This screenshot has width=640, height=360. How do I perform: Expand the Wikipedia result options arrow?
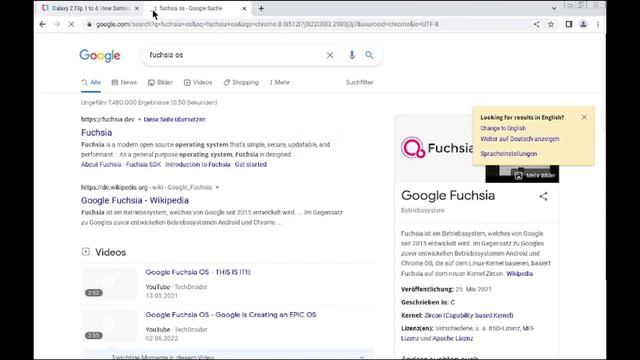(x=217, y=187)
